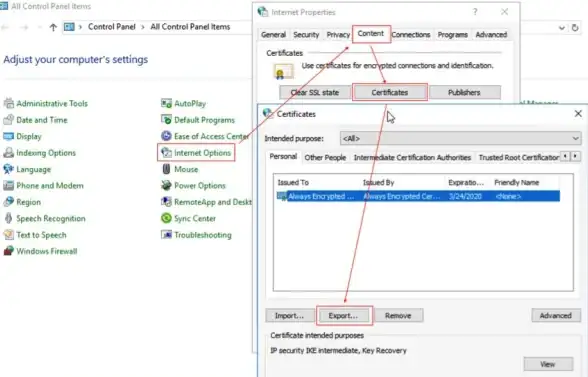The width and height of the screenshot is (588, 377).
Task: Expand the address bar history dropdown
Action: click(562, 27)
